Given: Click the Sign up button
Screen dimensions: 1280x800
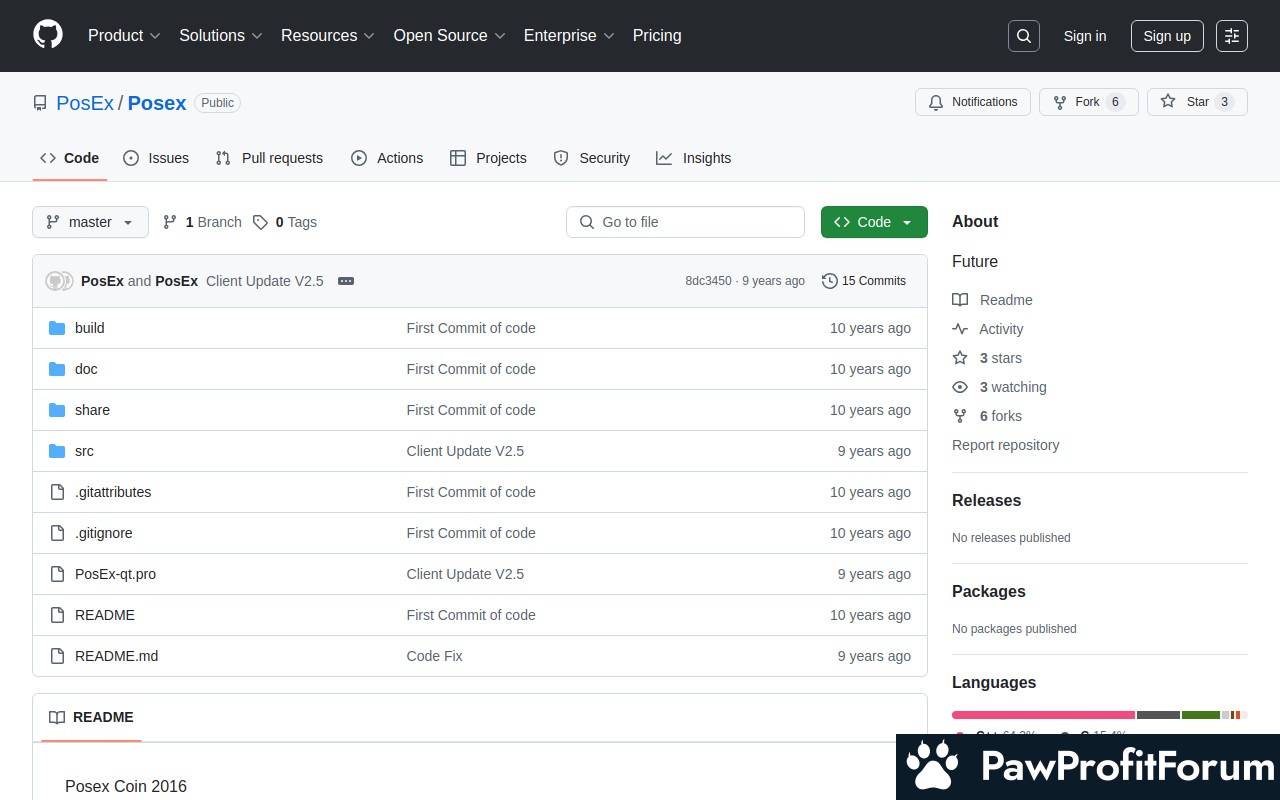Looking at the screenshot, I should 1166,36.
